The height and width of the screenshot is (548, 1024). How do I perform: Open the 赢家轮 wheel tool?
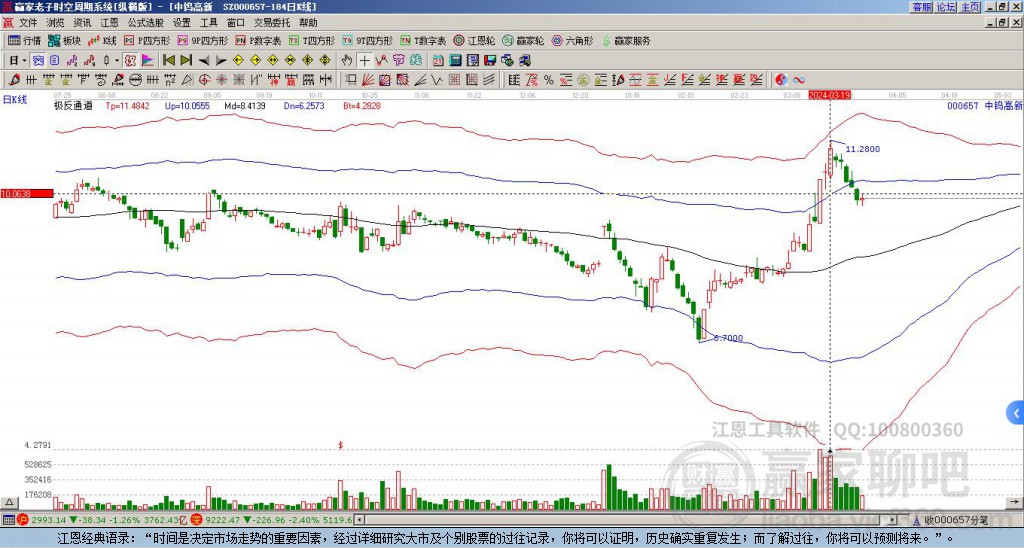[523, 40]
